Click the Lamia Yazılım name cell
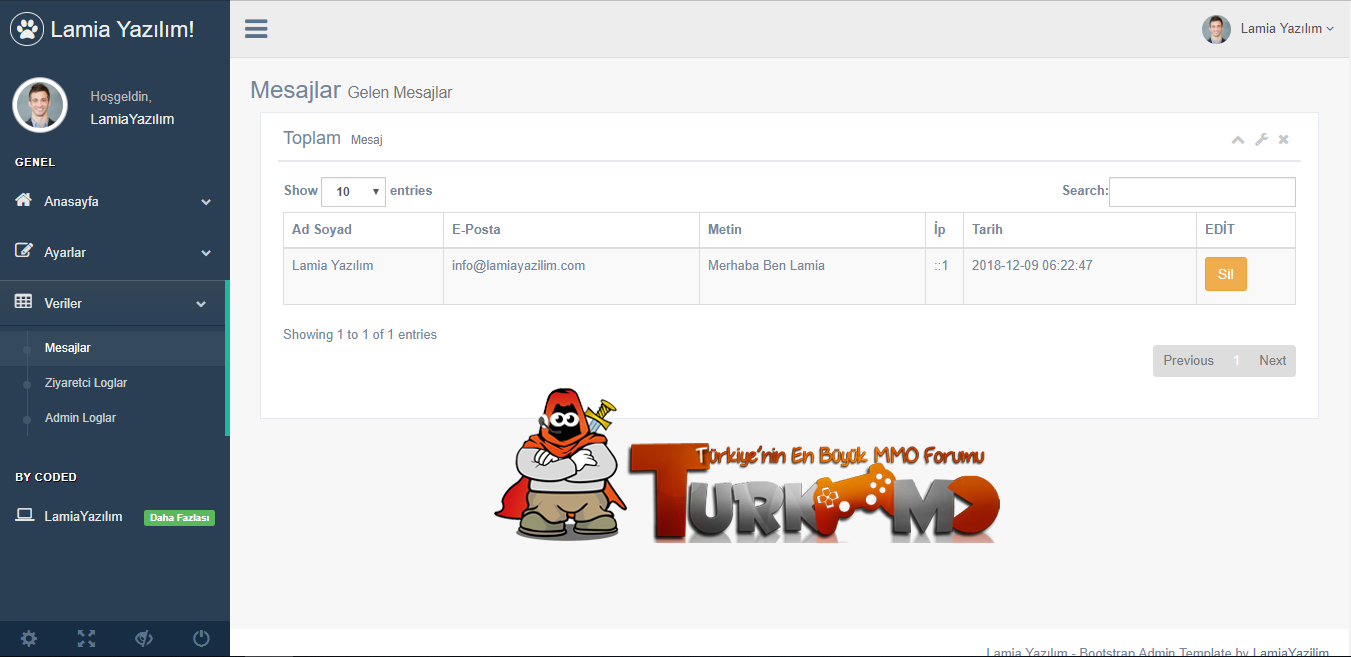The height and width of the screenshot is (657, 1351). (x=363, y=276)
